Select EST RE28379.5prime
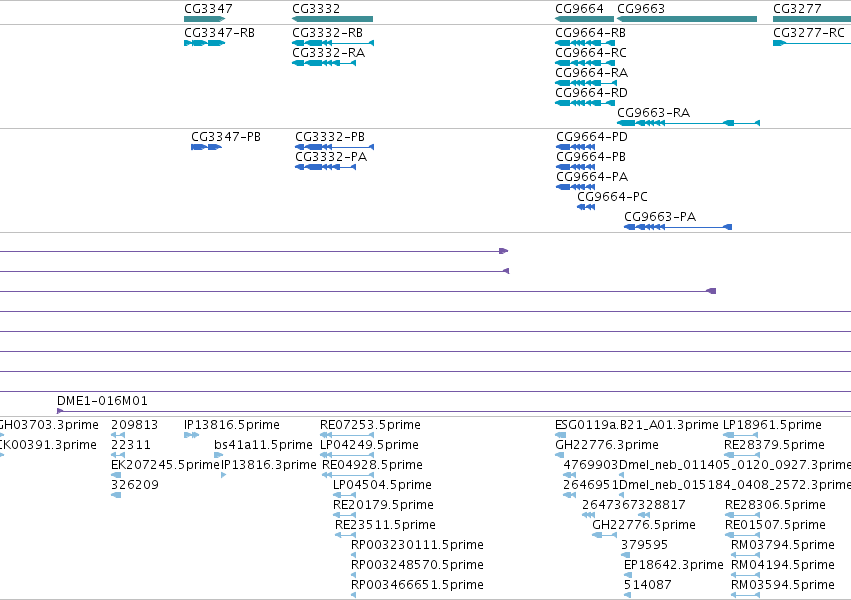 774,445
